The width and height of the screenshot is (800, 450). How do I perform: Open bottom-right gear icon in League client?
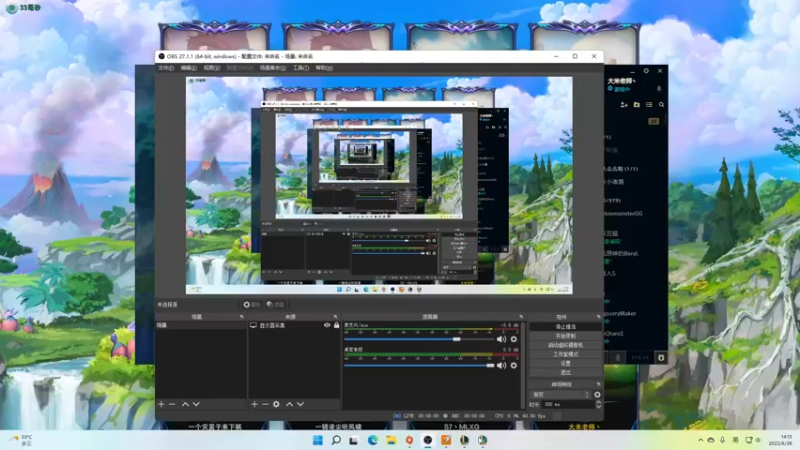click(x=661, y=358)
